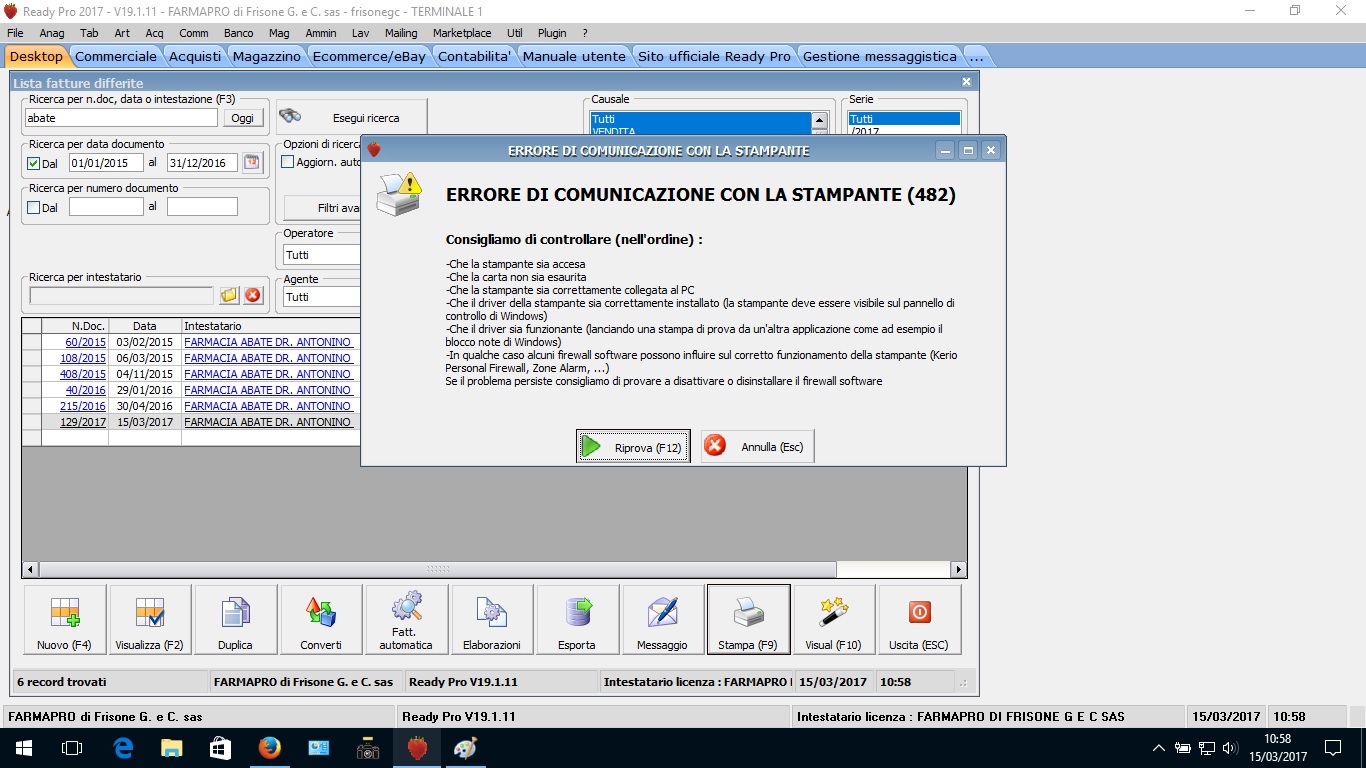
Task: Click Annulla (Esc) in the error dialog
Action: pos(758,447)
